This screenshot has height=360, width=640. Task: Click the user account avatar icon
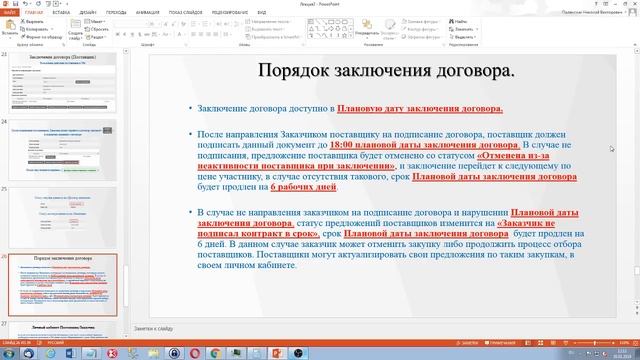click(633, 12)
